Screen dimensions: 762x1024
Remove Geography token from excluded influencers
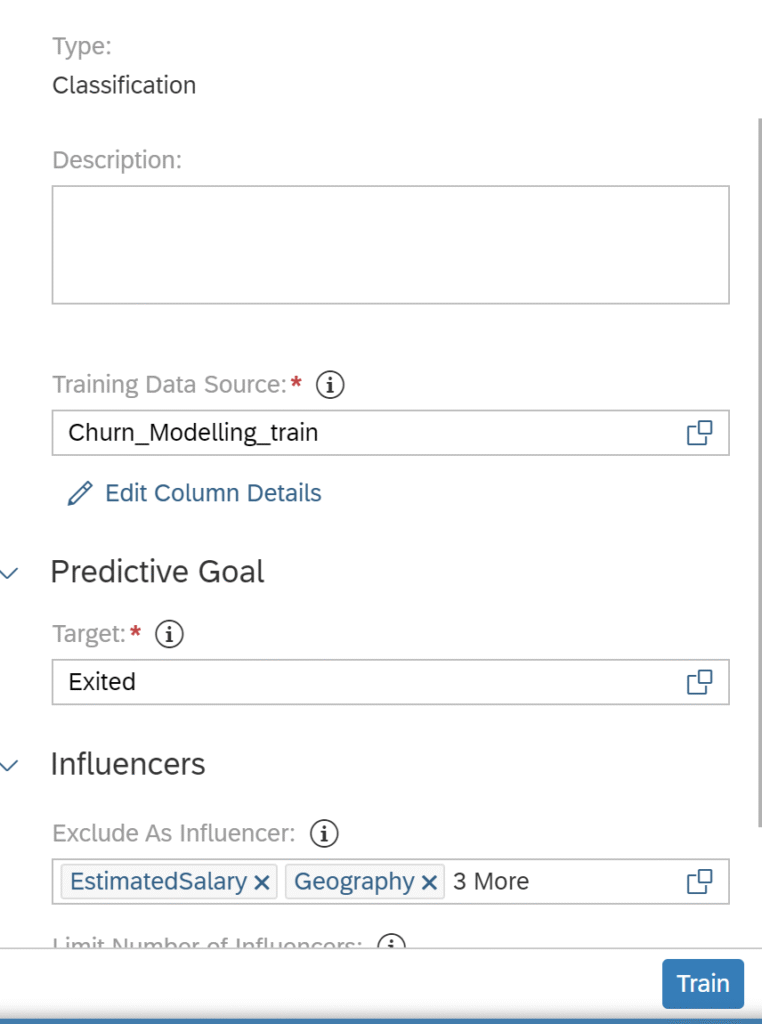click(429, 882)
